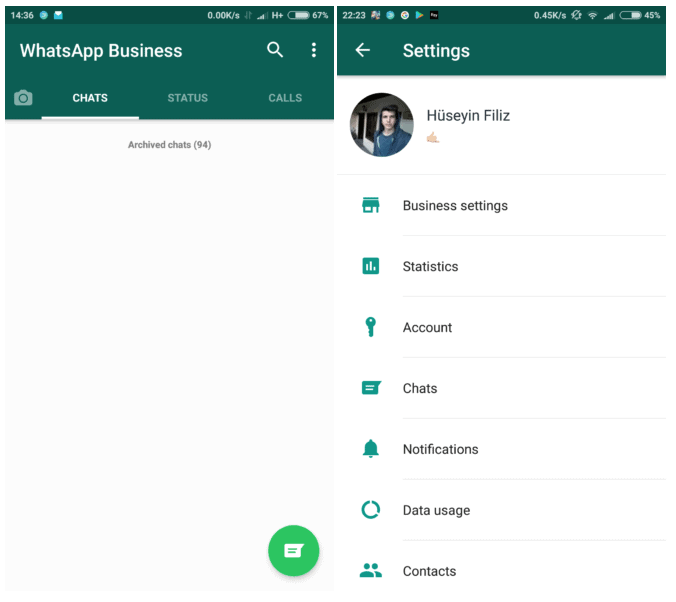The image size is (676, 602).
Task: Go back using the Settings arrow
Action: point(363,50)
